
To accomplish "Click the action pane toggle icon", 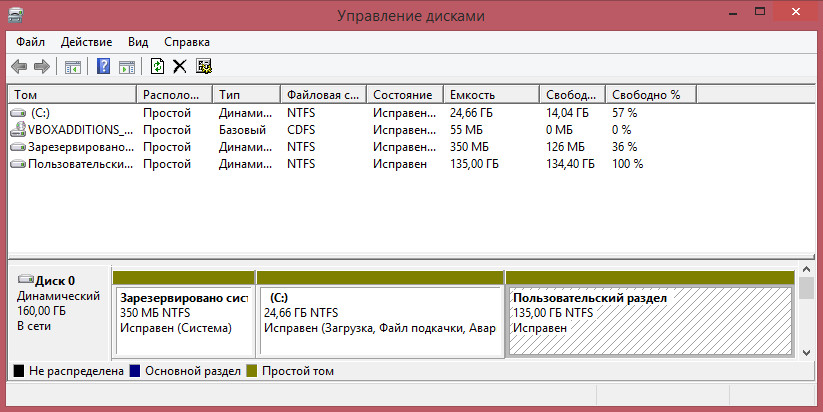I will pyautogui.click(x=127, y=67).
